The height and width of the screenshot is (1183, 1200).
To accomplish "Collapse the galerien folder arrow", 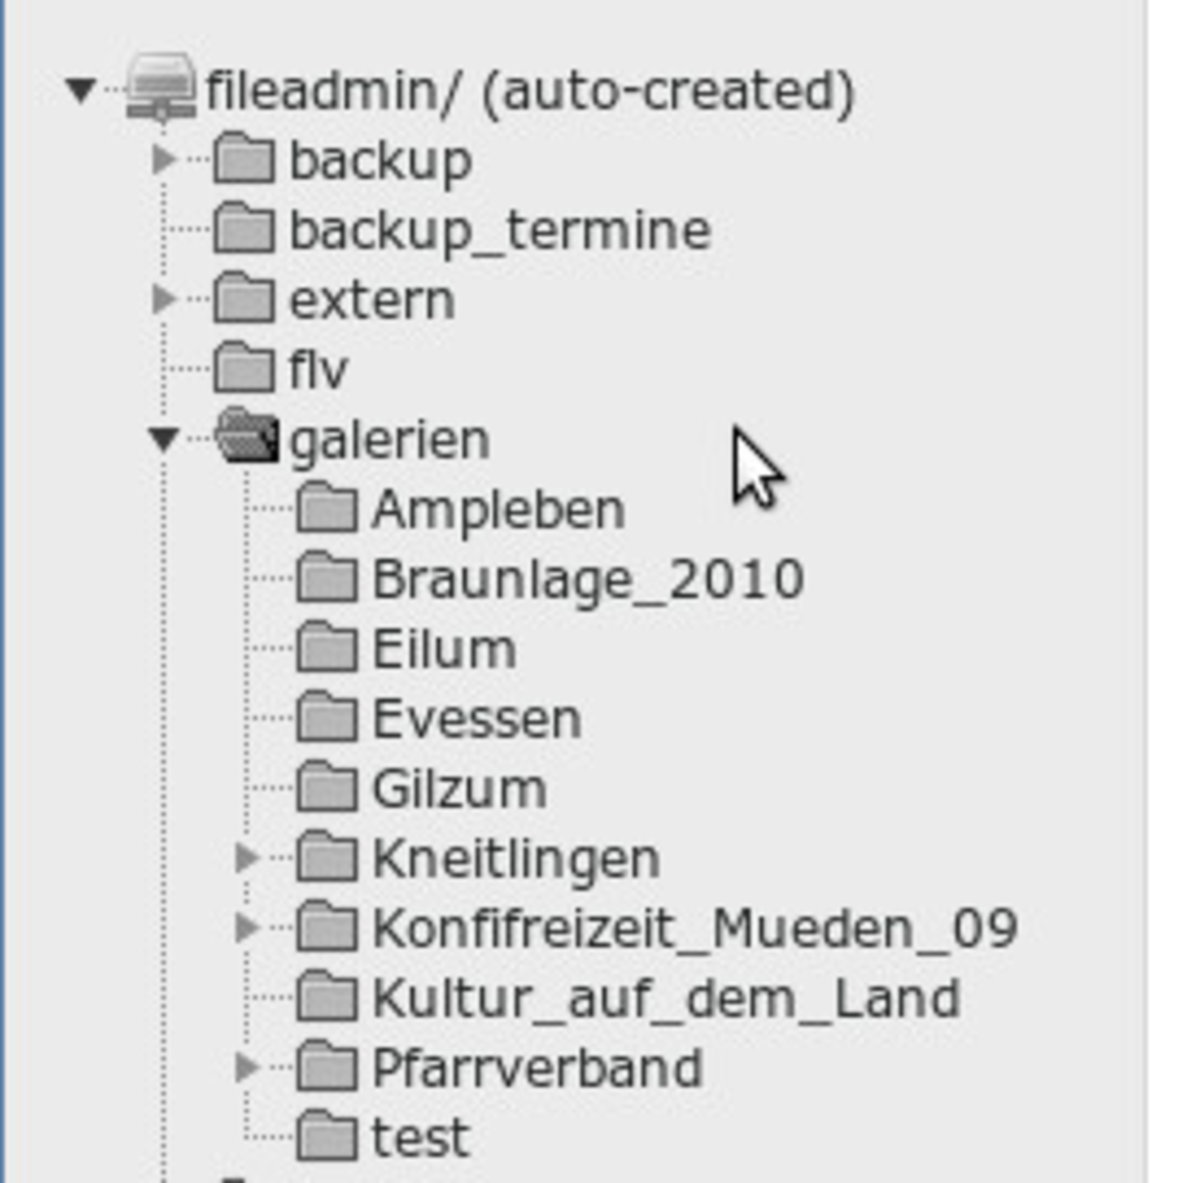I will tap(163, 439).
